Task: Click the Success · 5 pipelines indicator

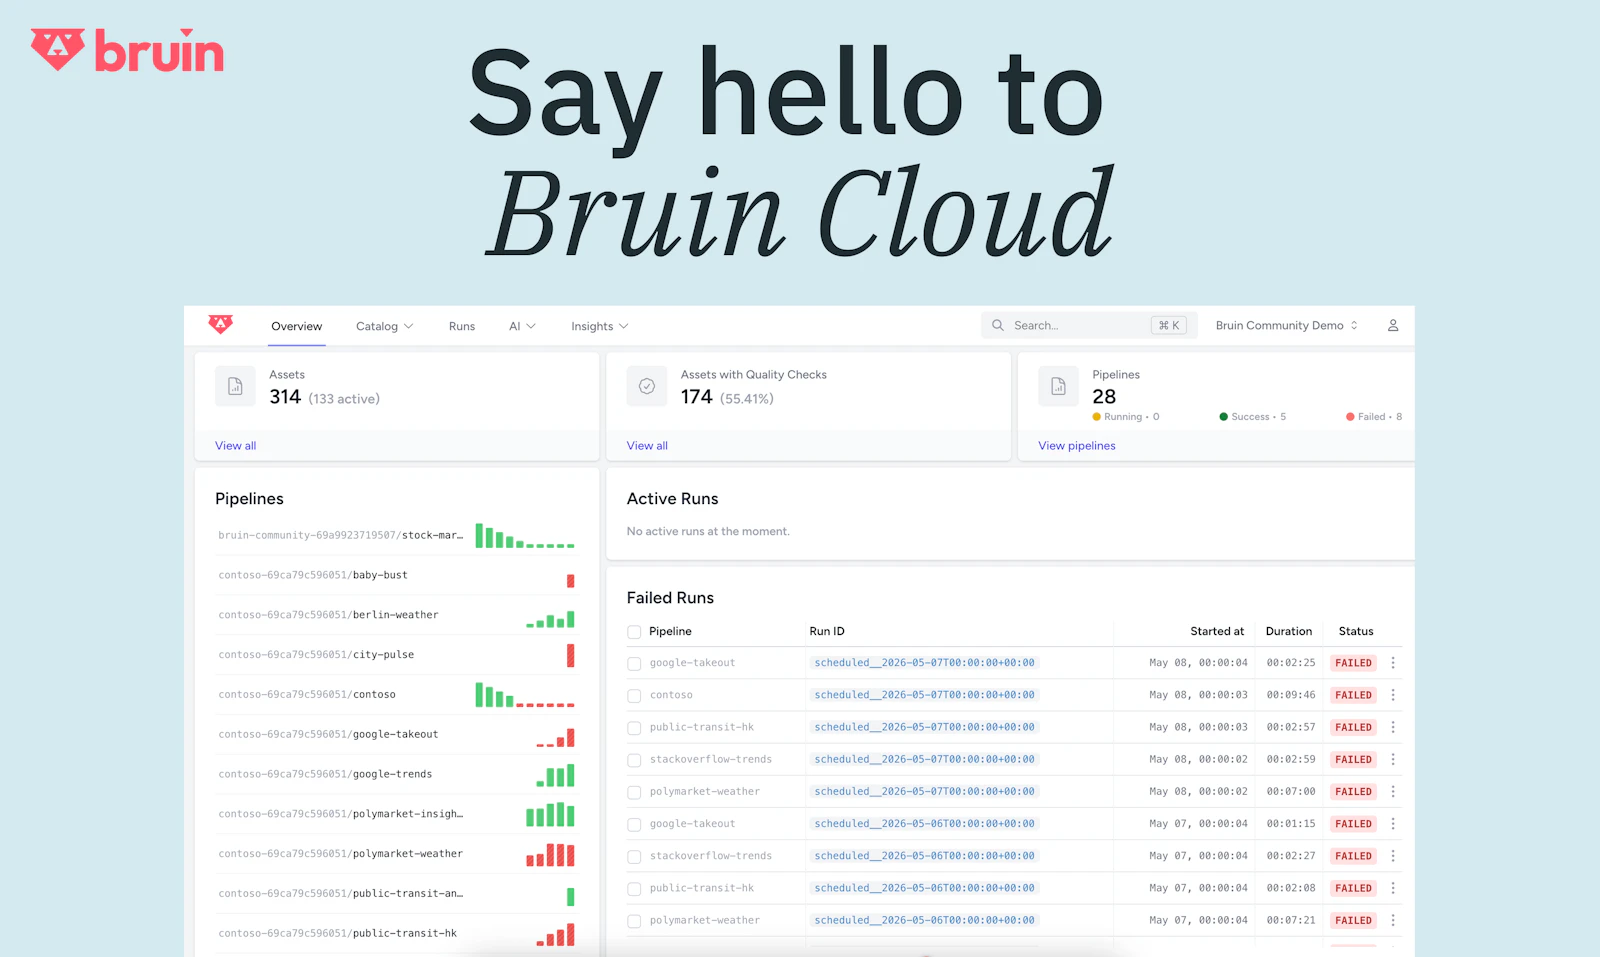Action: pos(1253,417)
